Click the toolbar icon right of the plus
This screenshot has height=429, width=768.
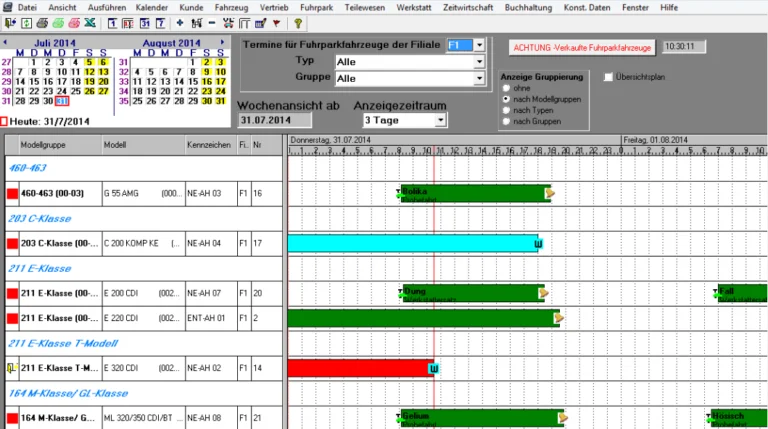[196, 23]
